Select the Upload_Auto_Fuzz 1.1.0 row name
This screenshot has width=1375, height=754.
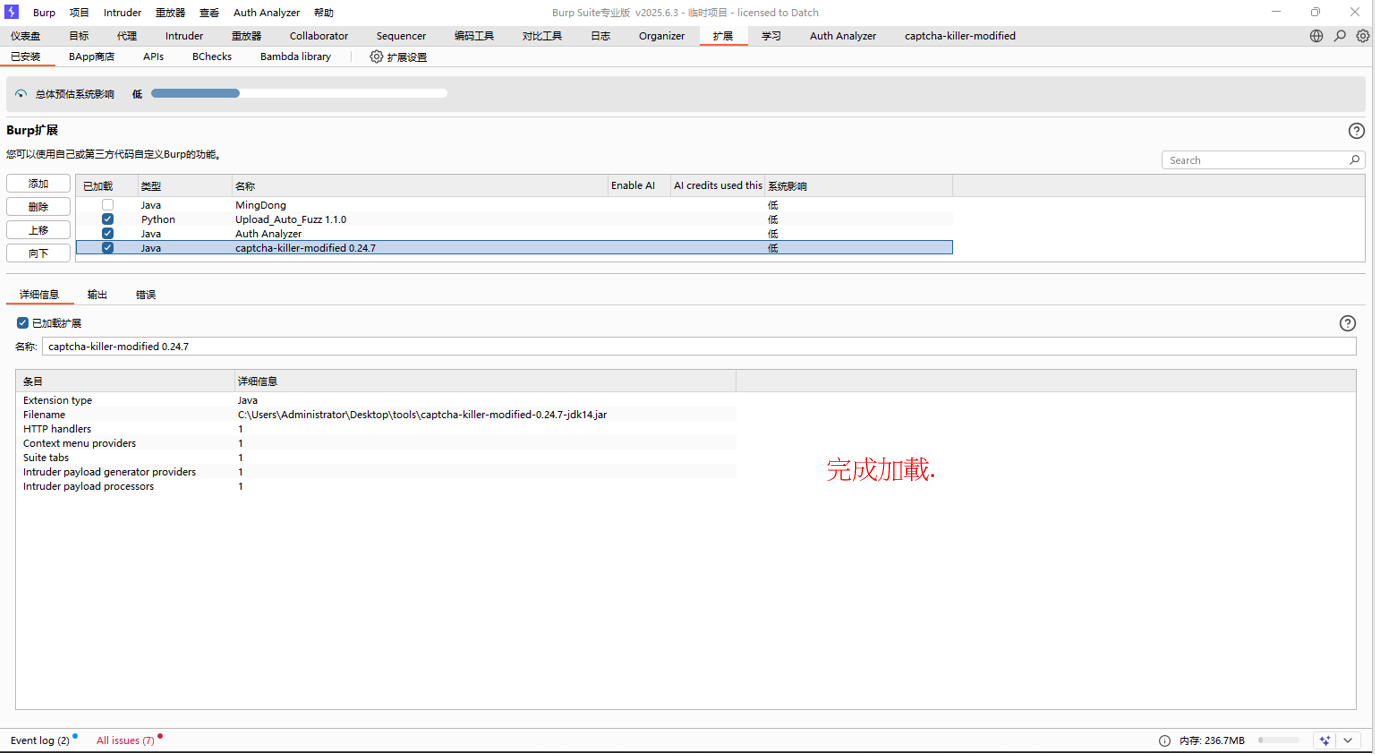pyautogui.click(x=291, y=219)
